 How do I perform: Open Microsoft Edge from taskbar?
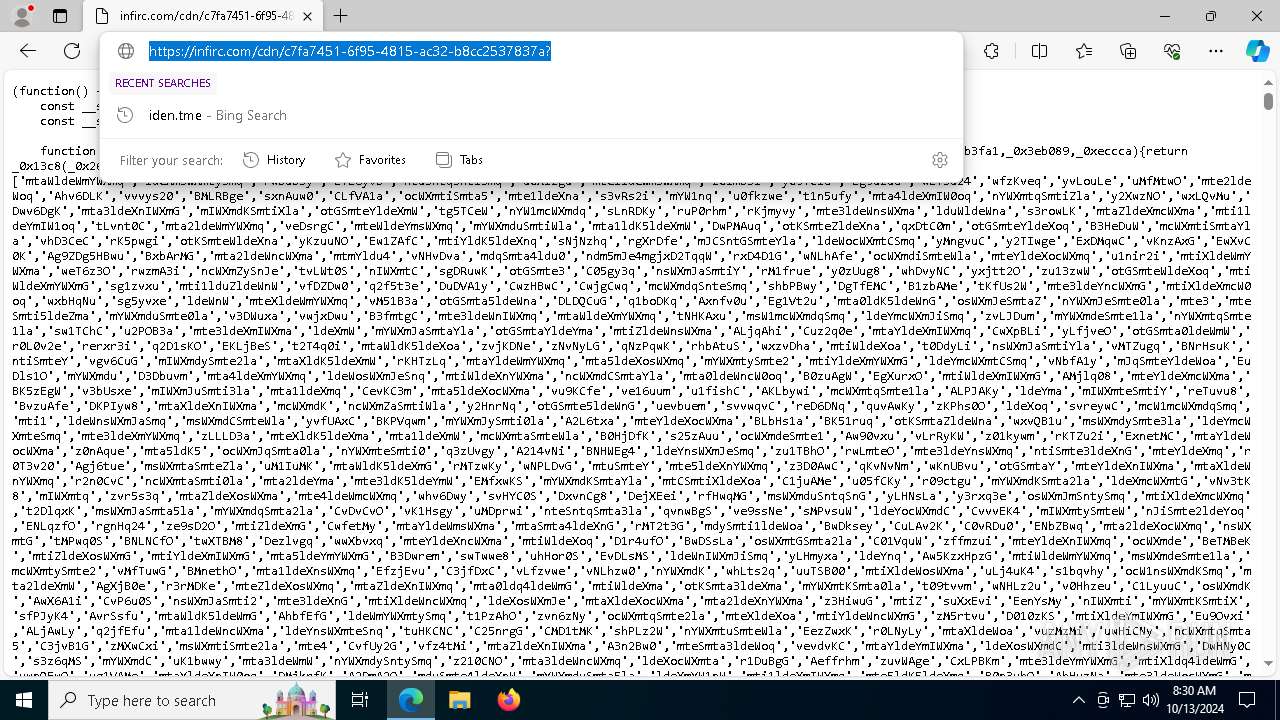pyautogui.click(x=410, y=701)
